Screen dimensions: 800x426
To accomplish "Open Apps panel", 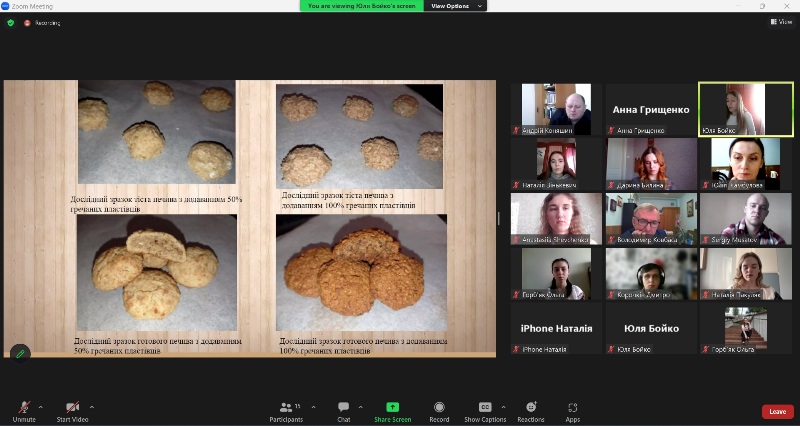I will pyautogui.click(x=572, y=412).
